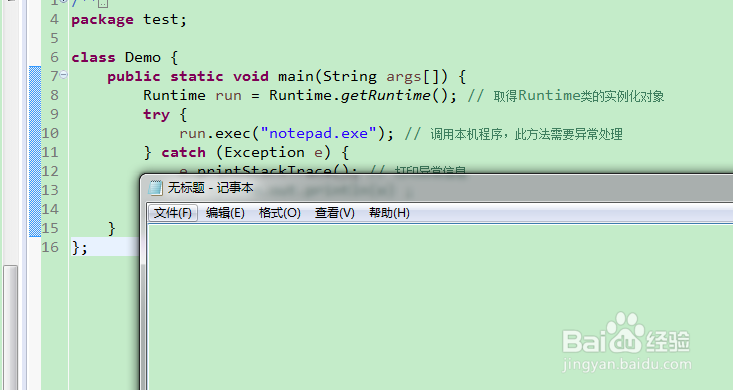
Task: Click the "args" parameter on line 7
Action: pos(404,77)
